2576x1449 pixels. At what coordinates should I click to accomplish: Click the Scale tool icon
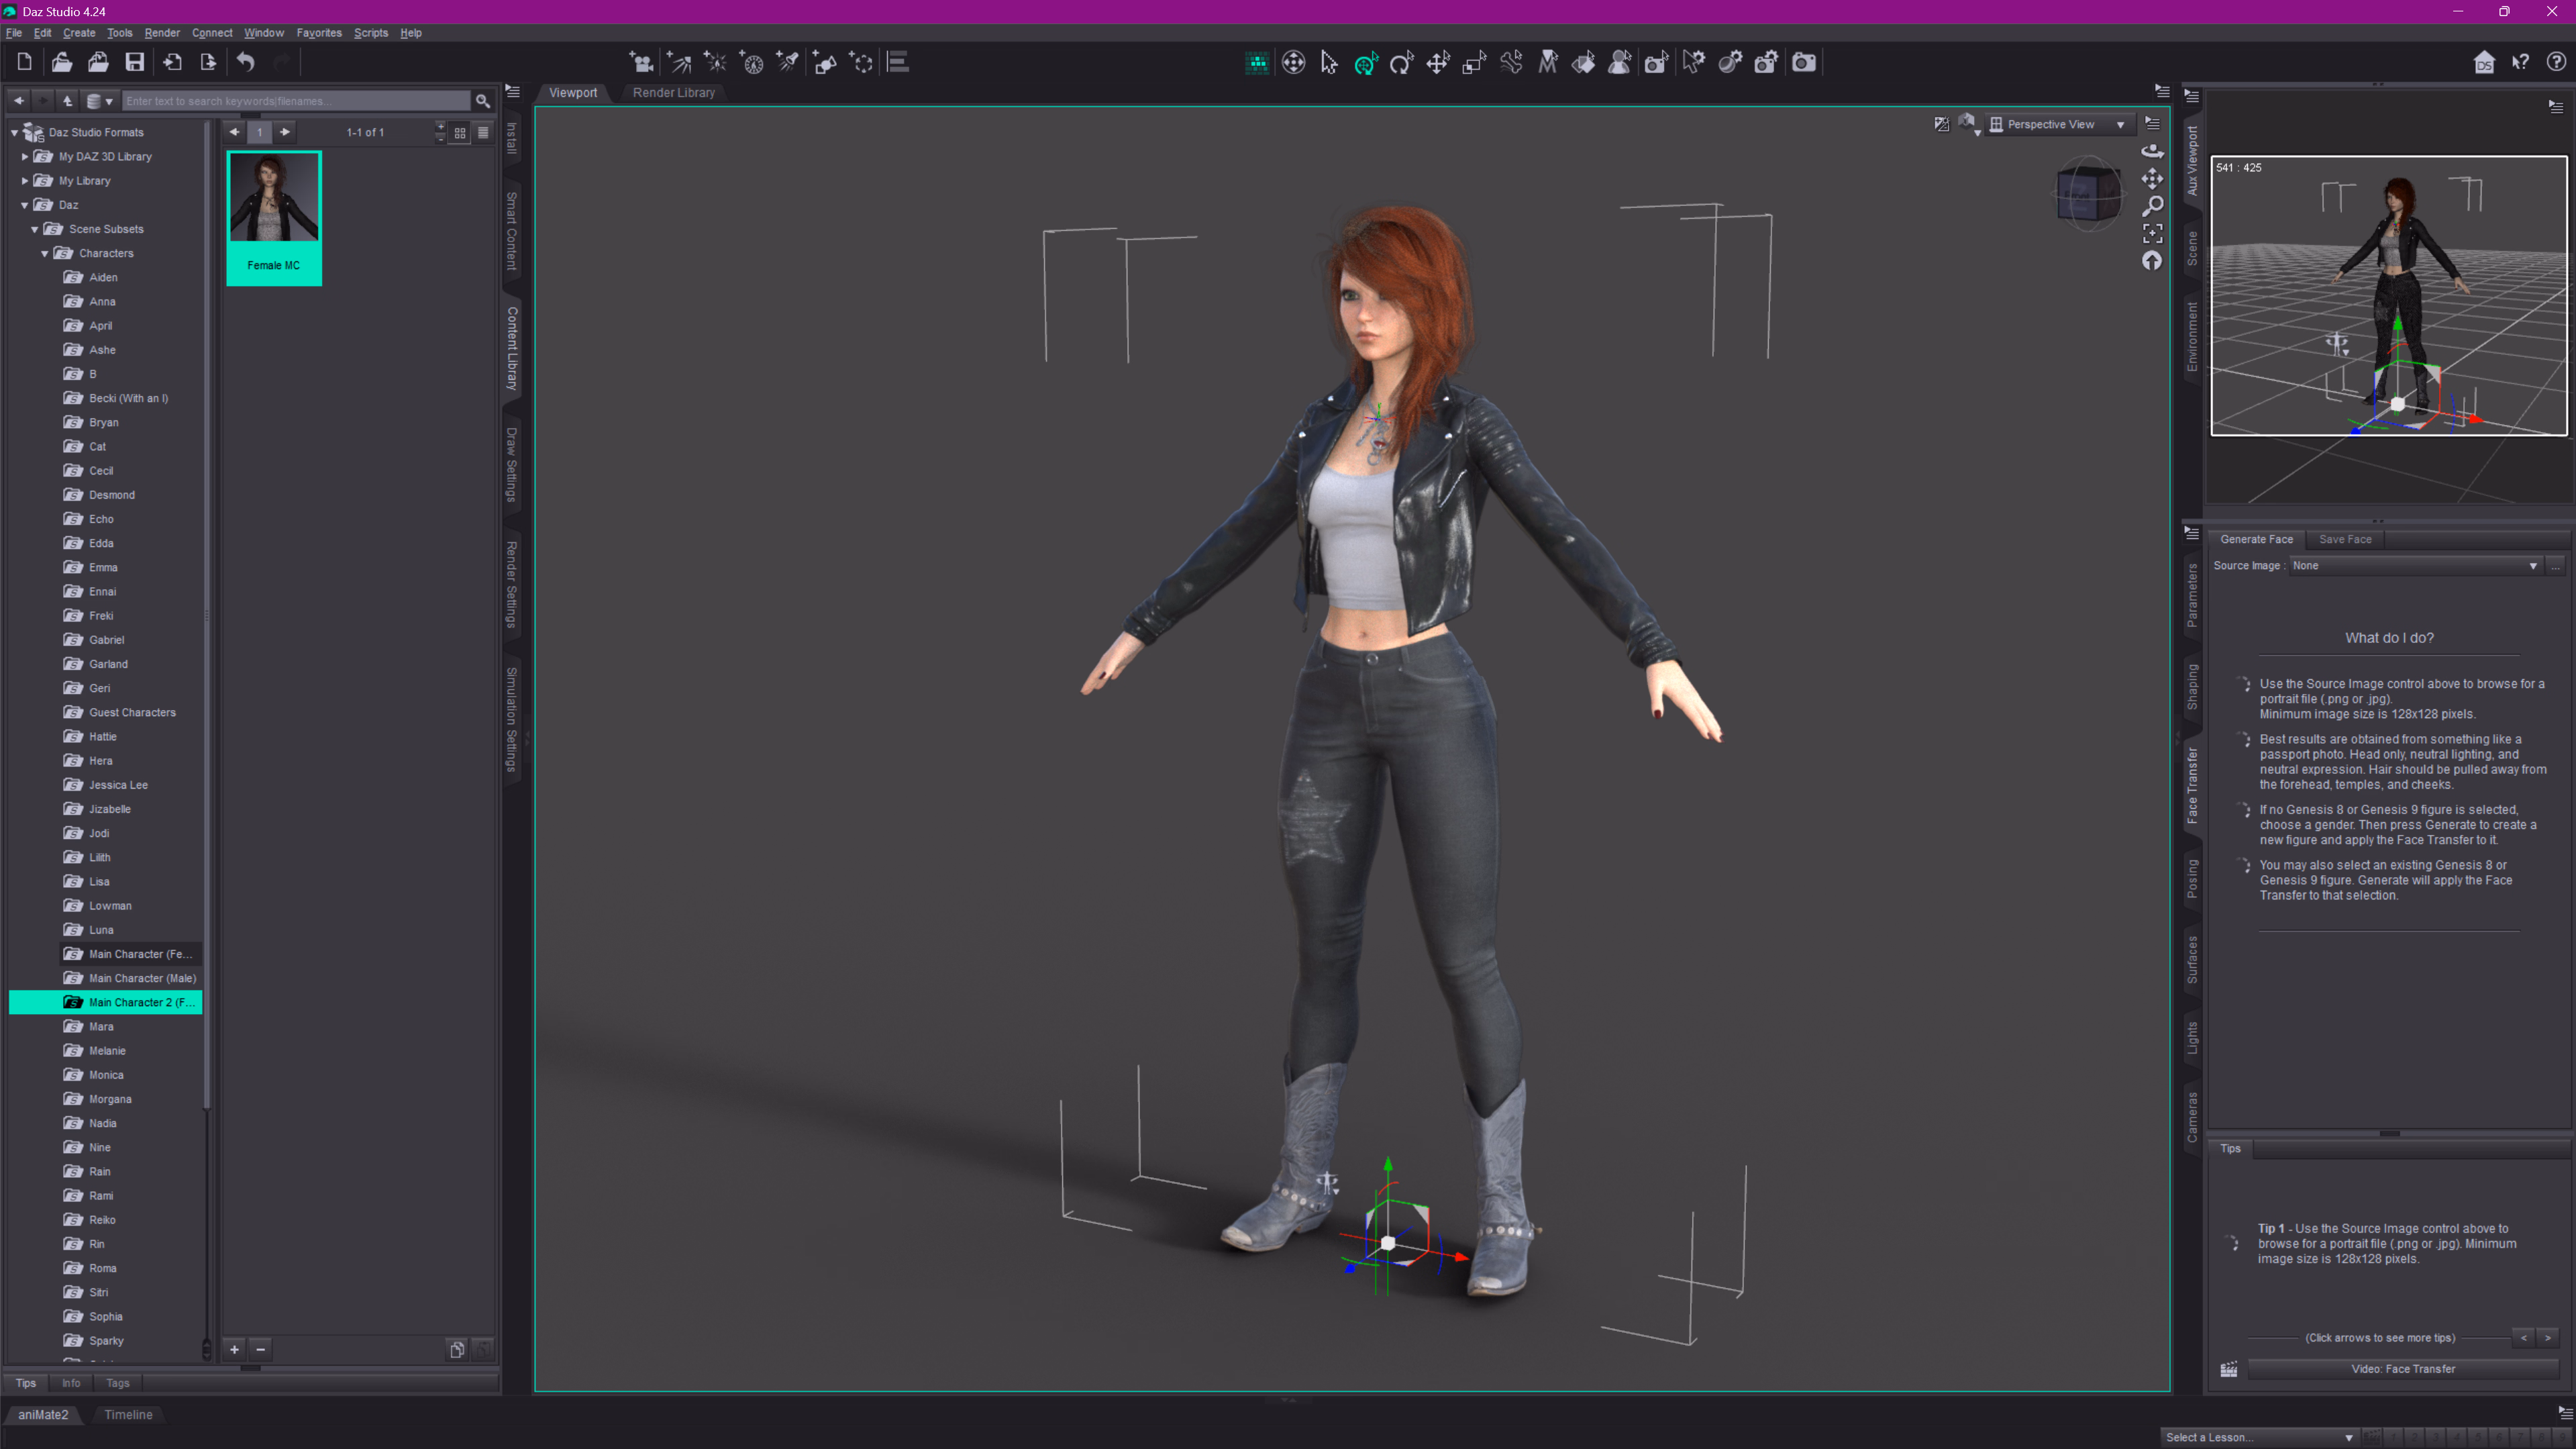(x=1474, y=63)
